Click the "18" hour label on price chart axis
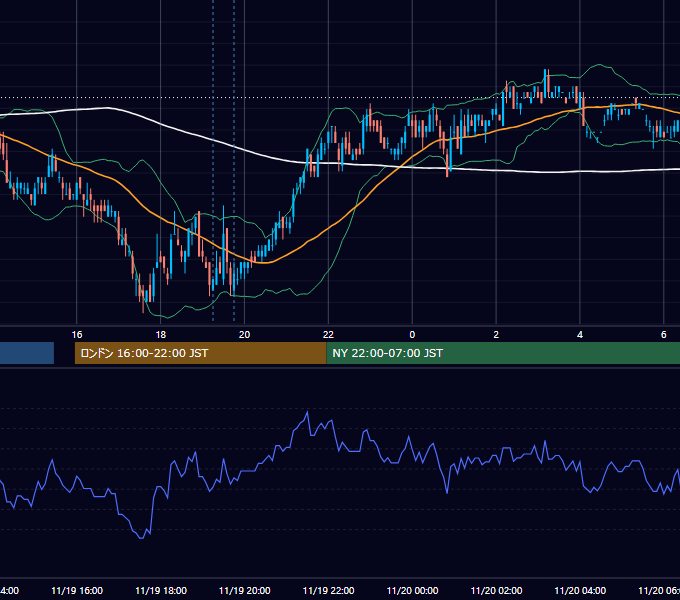680x600 pixels. (x=161, y=335)
